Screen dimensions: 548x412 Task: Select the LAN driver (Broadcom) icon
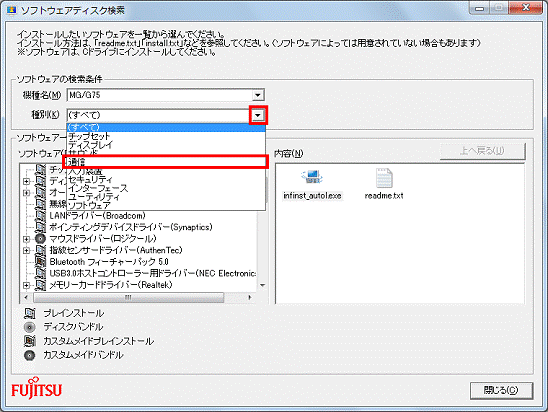pyautogui.click(x=41, y=216)
